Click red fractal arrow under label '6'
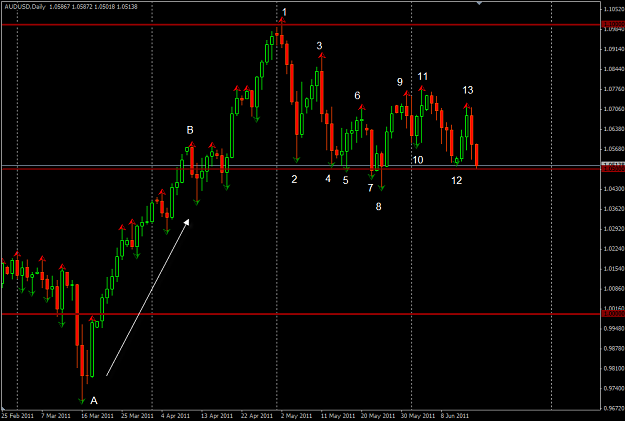Viewport: 625px width, 421px height. tap(362, 107)
